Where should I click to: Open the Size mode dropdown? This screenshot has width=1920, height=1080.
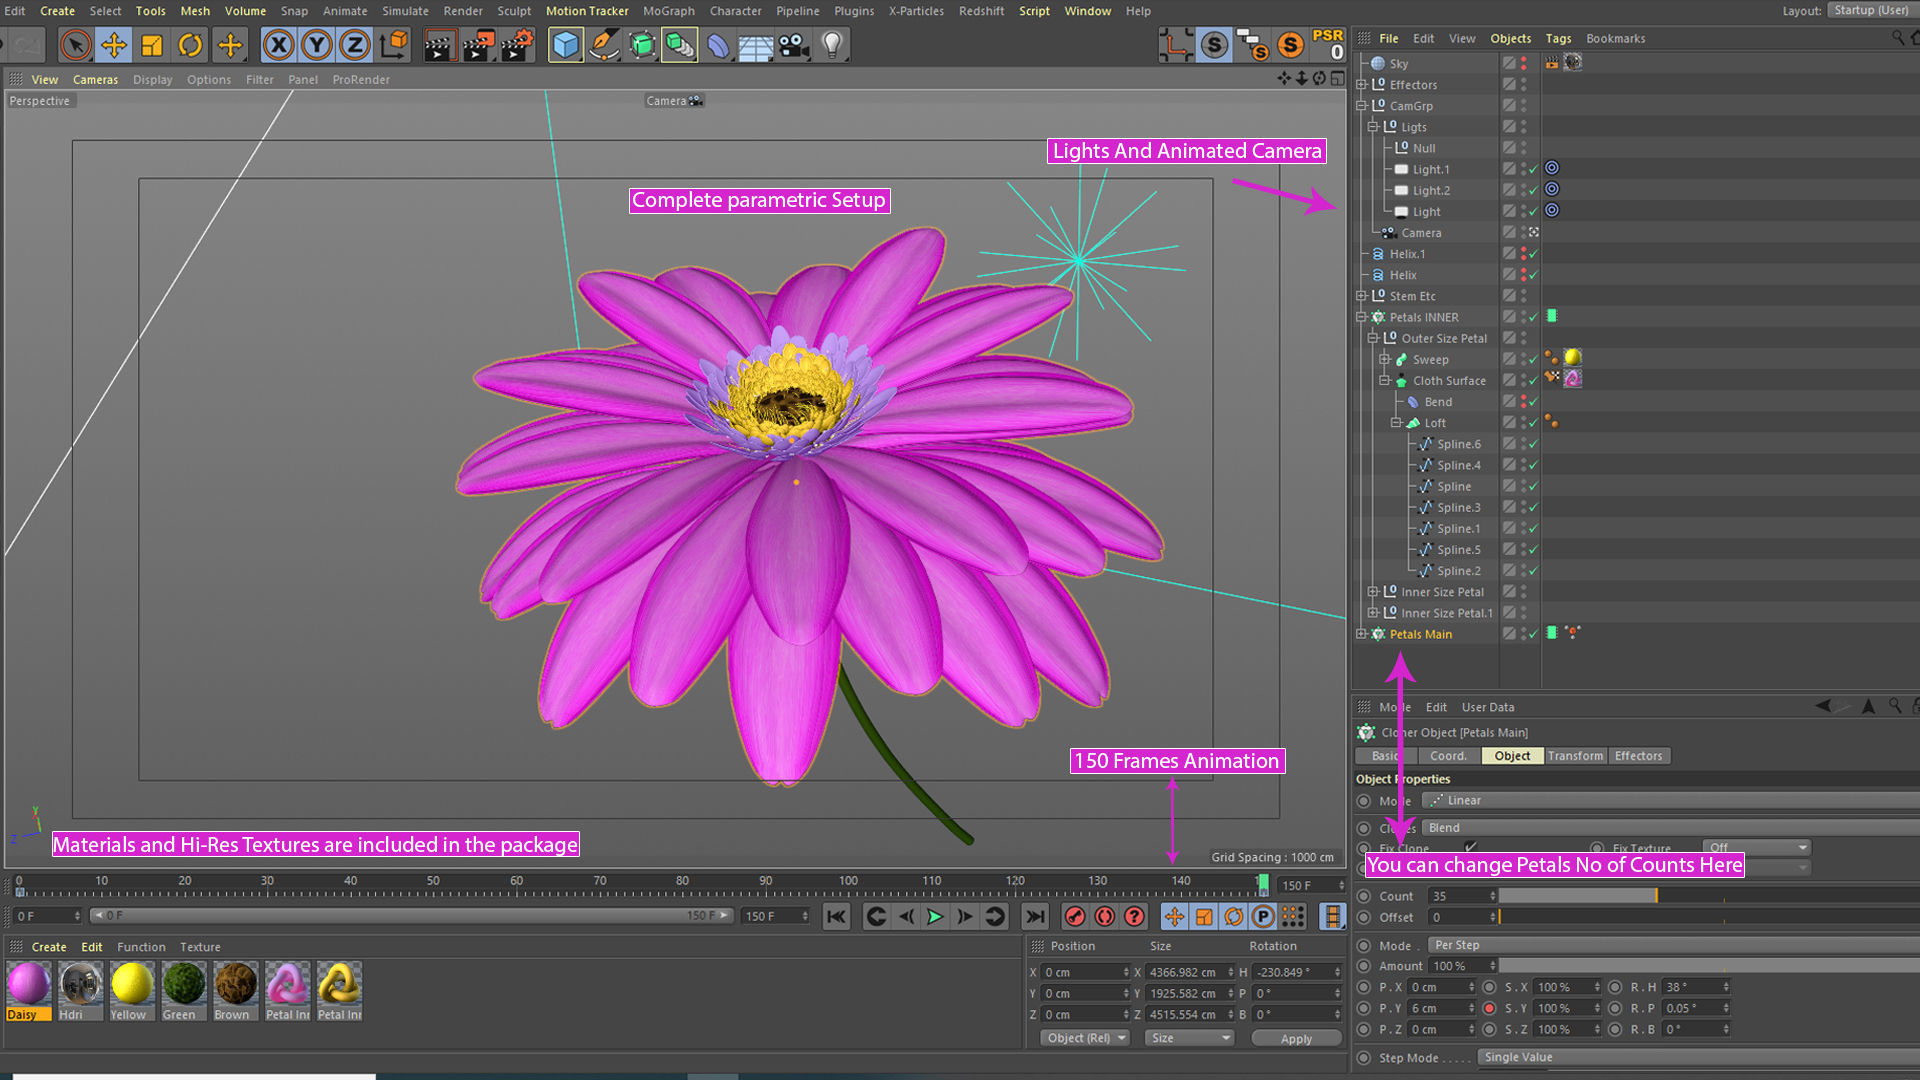point(1189,1038)
